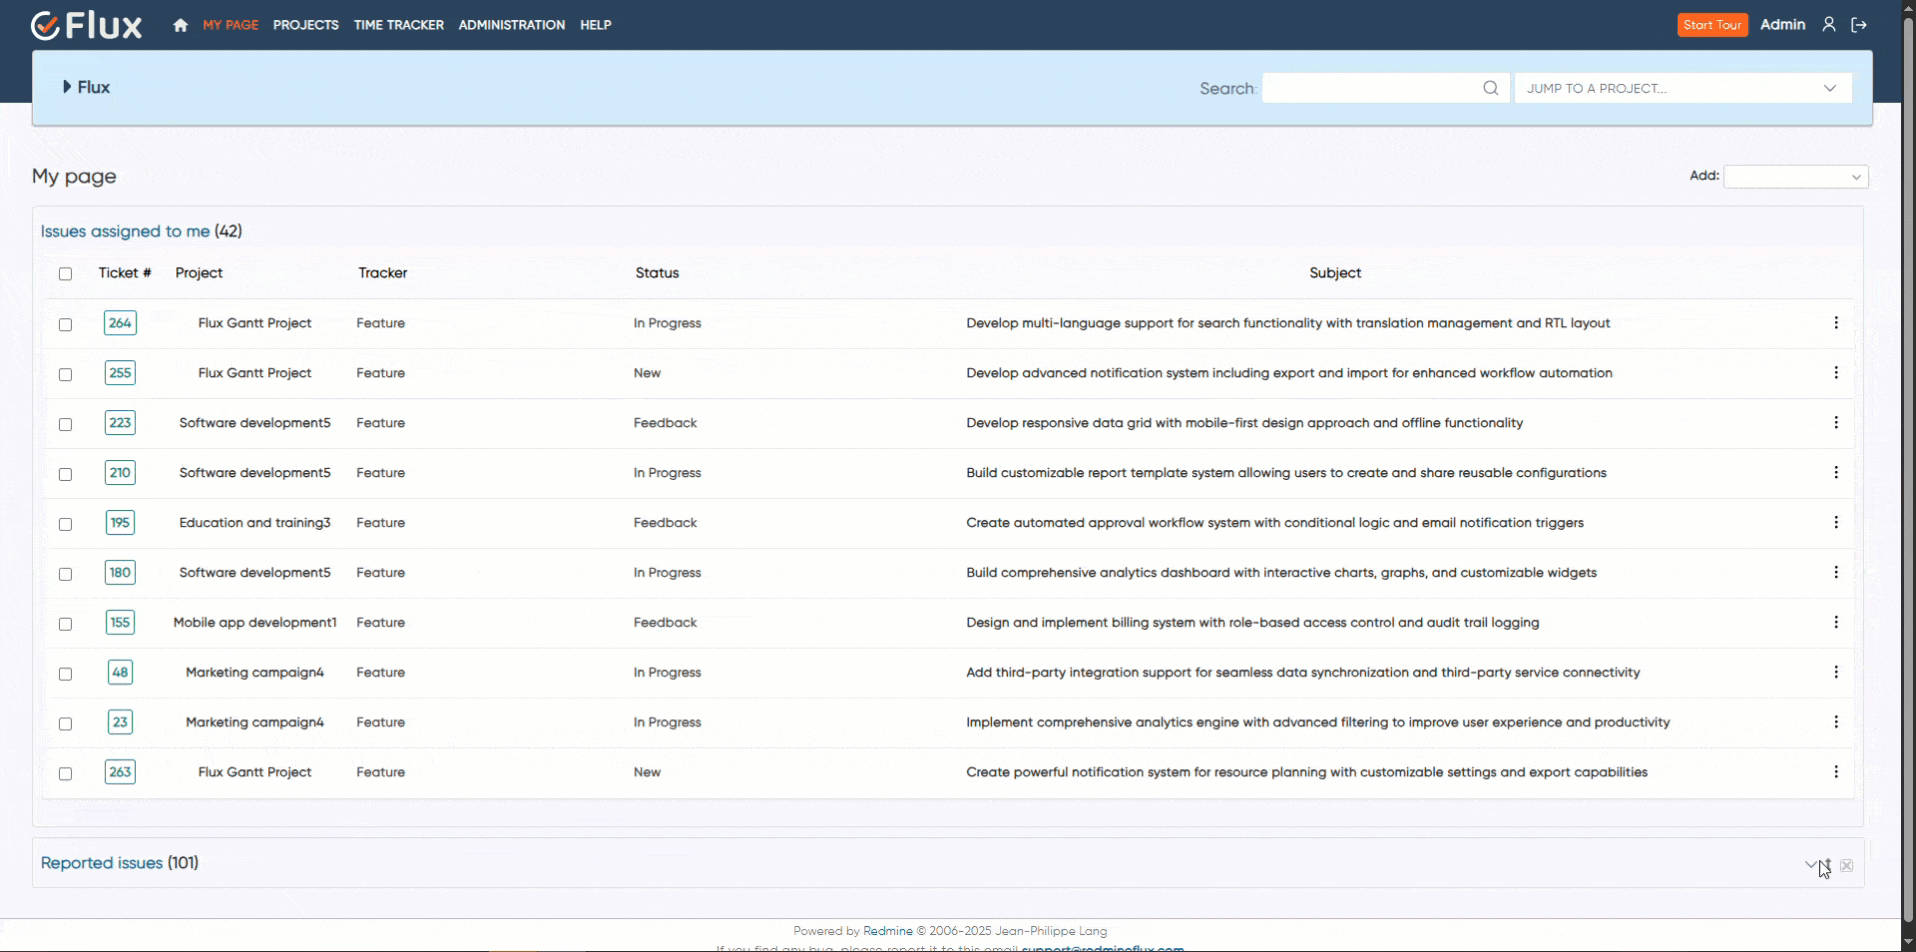Click into the Search input field
Viewport: 1916px width, 952px height.
(x=1370, y=88)
